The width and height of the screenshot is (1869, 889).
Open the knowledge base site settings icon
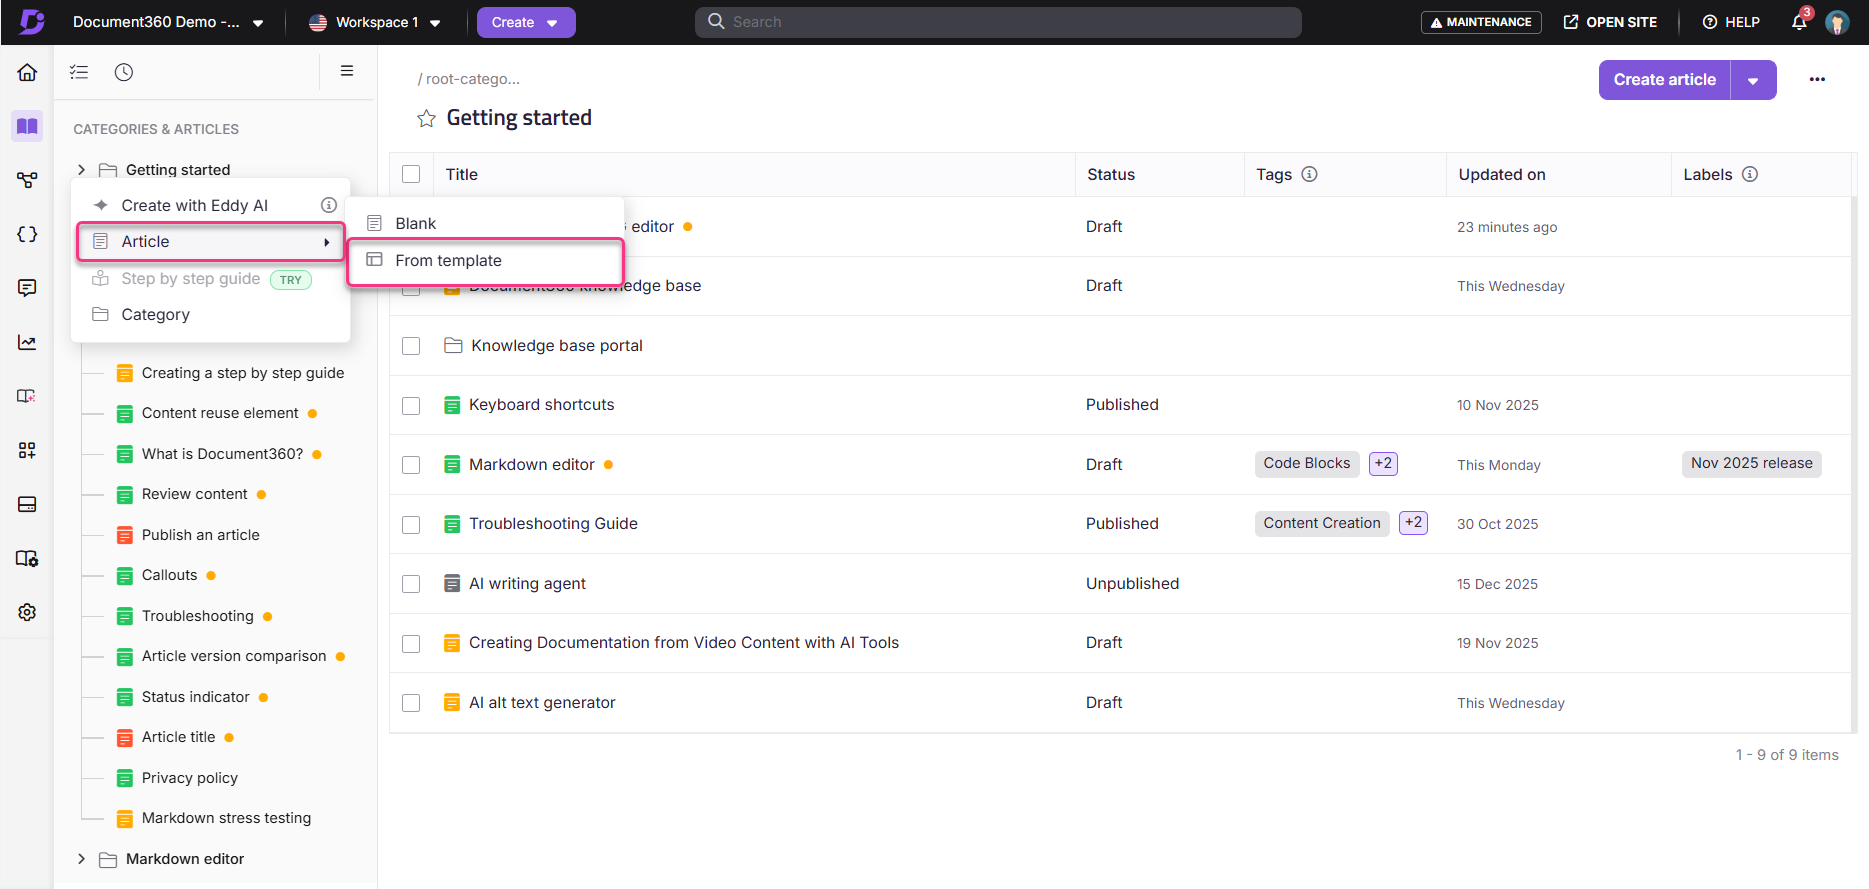[27, 558]
